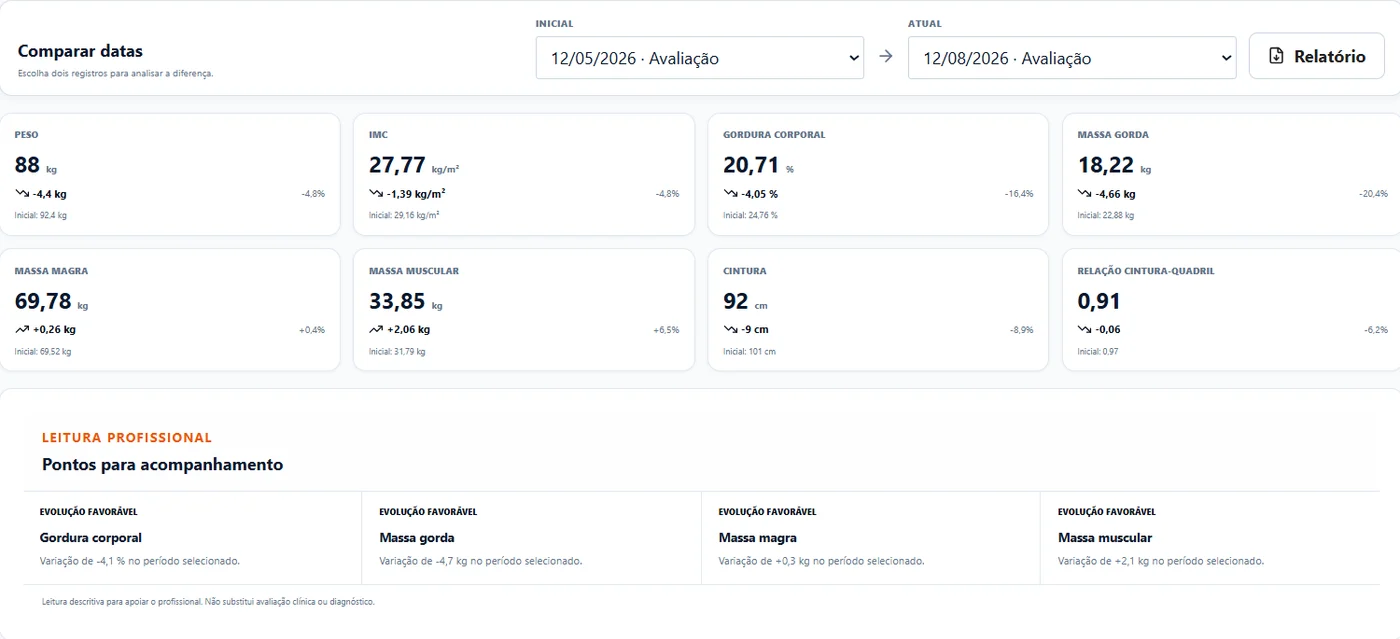
Task: Click the -0,06 ratio change
Action: (1108, 329)
